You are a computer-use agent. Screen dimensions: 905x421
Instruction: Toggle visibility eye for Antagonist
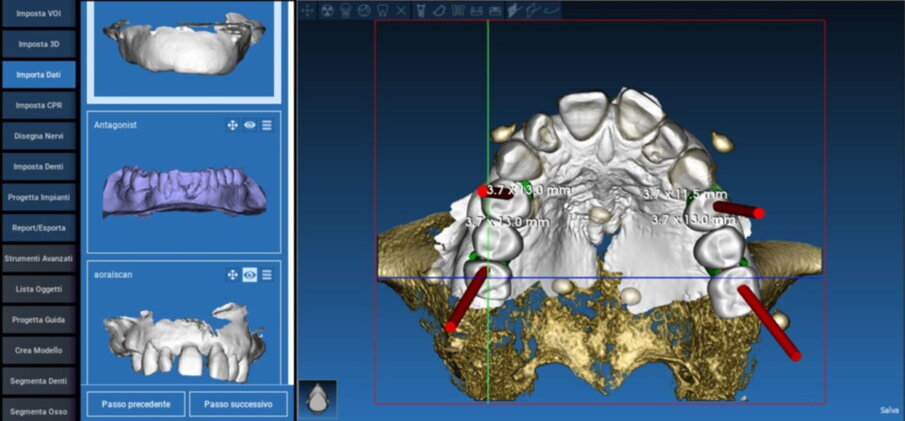[249, 125]
